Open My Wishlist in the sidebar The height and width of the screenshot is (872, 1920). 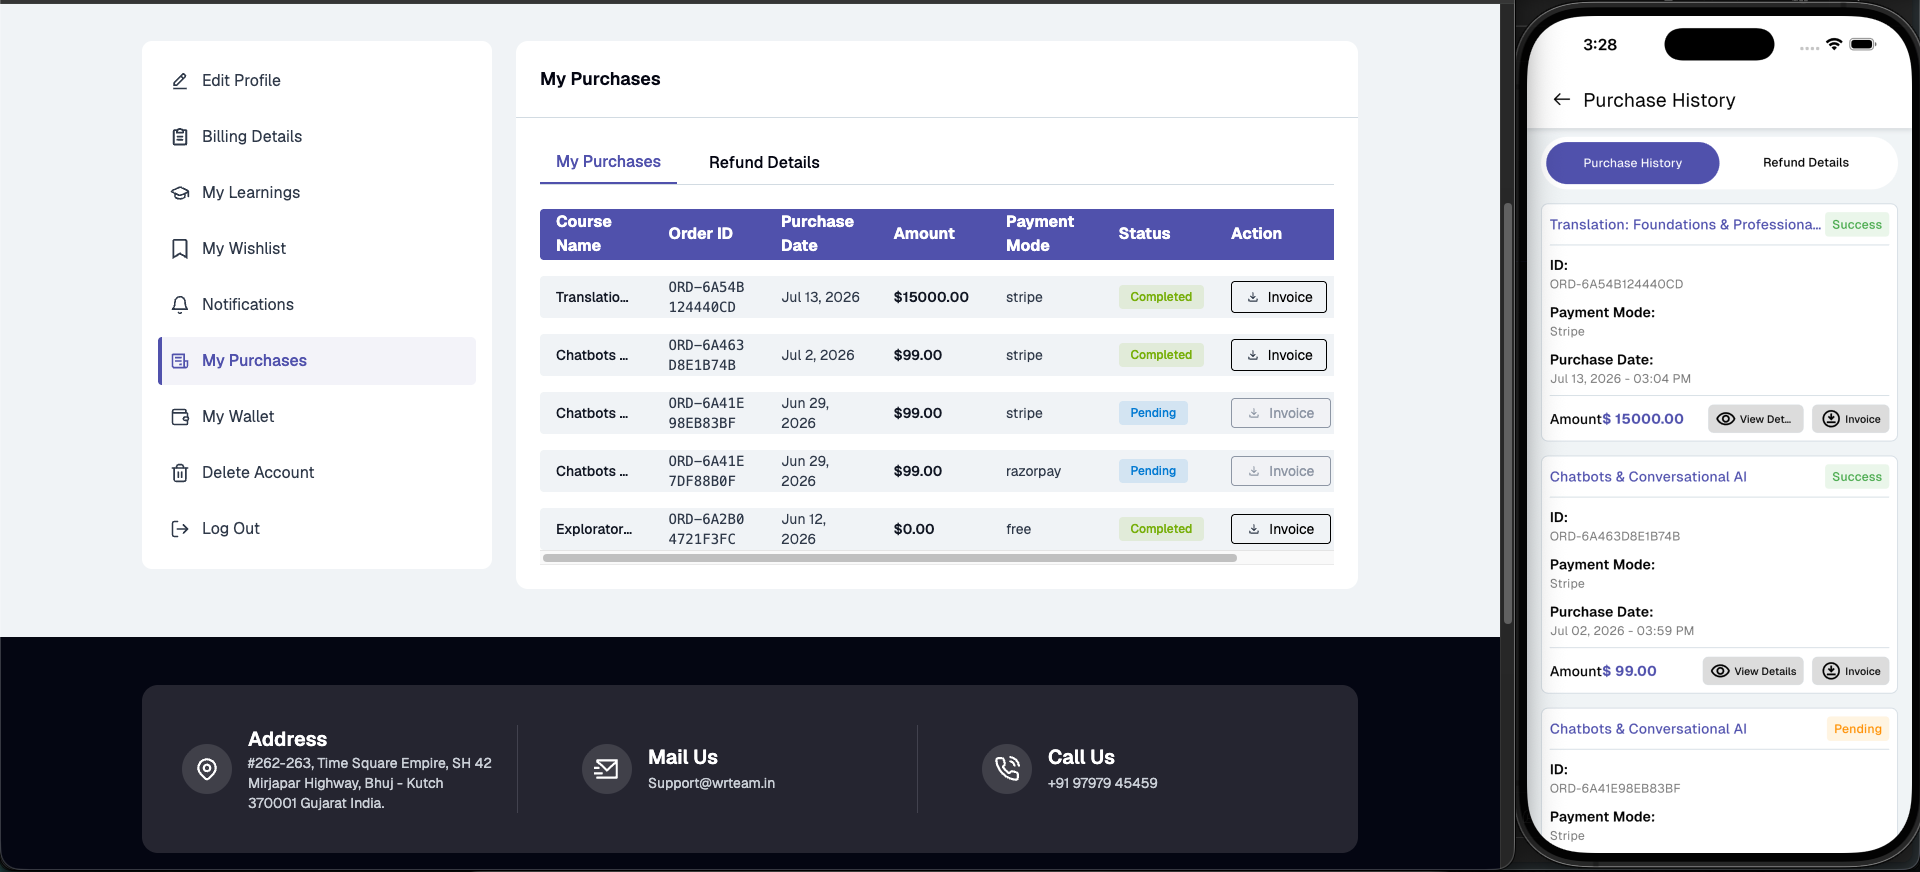(x=317, y=249)
